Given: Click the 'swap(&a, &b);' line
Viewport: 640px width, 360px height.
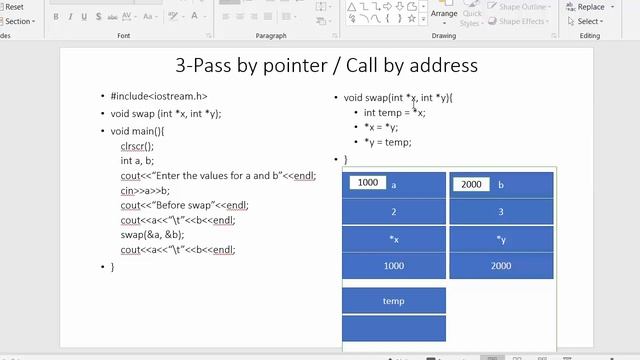Looking at the screenshot, I should [152, 235].
